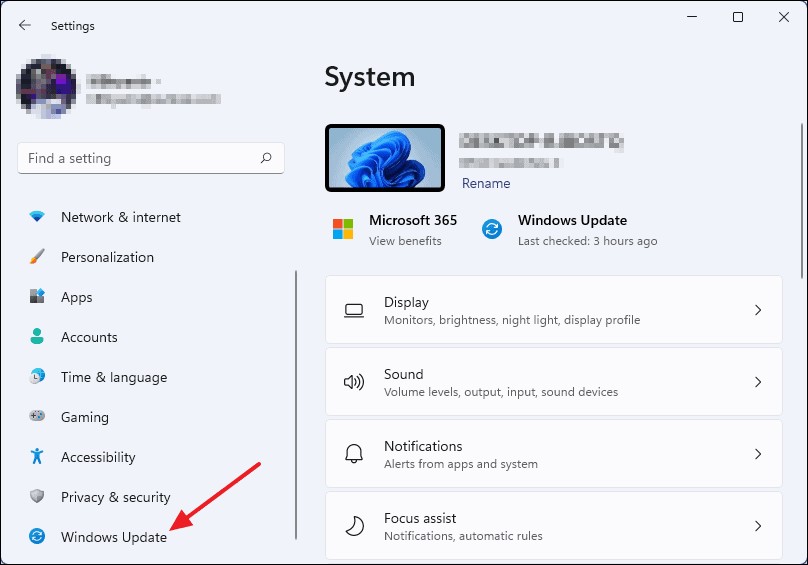Open the Notifications settings row
The image size is (808, 565).
coord(554,454)
